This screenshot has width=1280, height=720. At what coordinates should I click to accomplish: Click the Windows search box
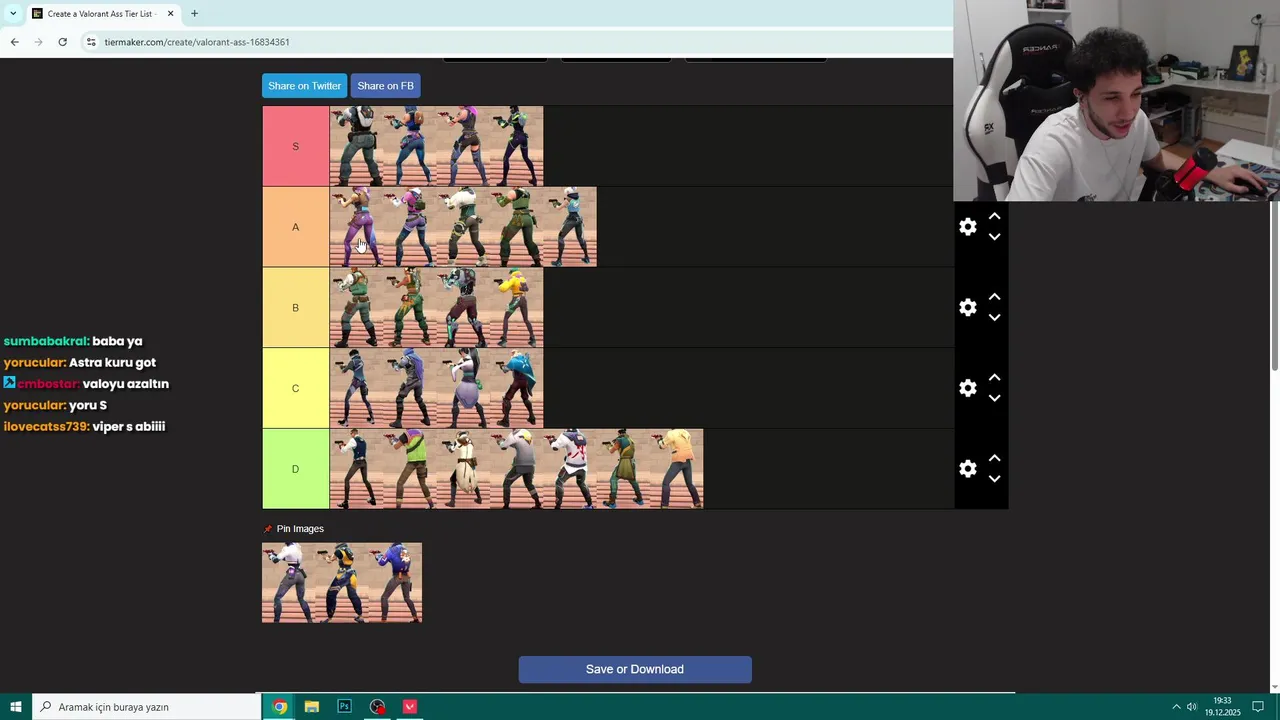147,707
